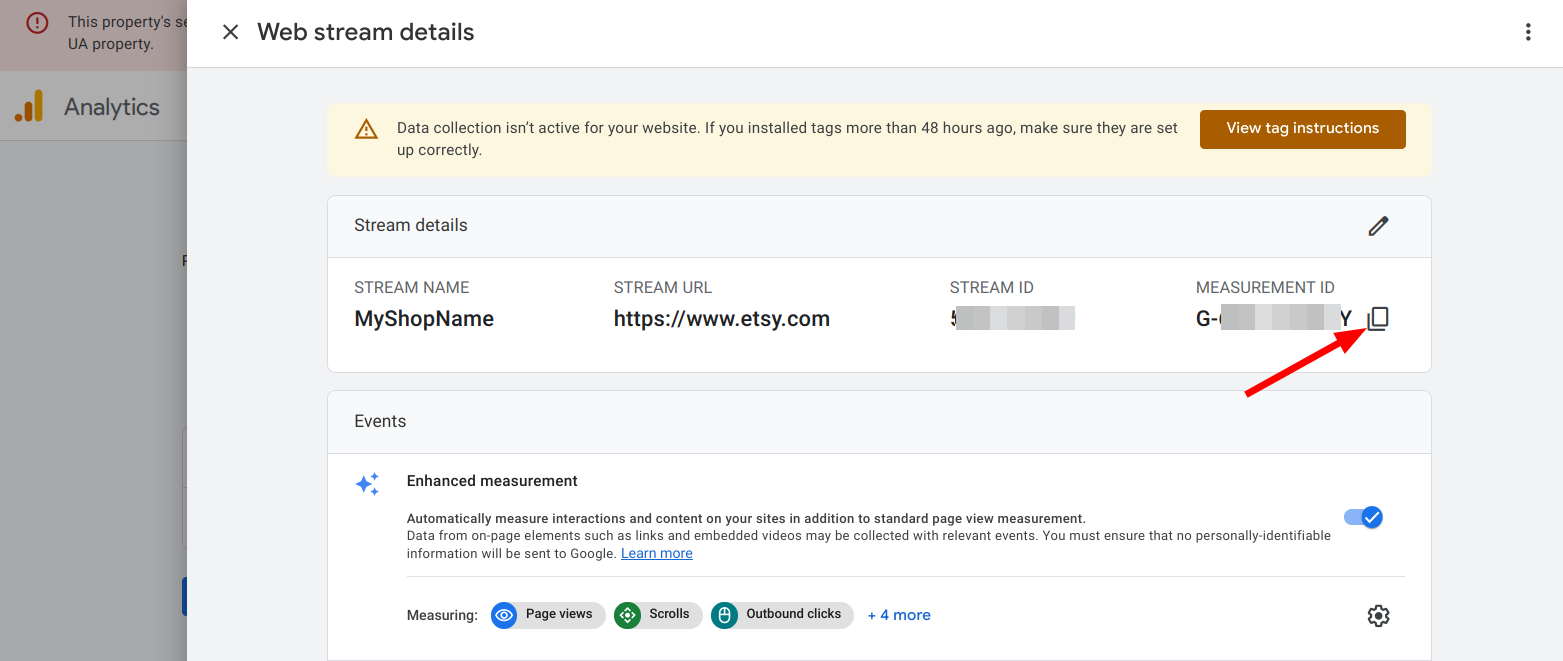Click View tag instructions
Screen dimensions: 1563x661
[1302, 128]
